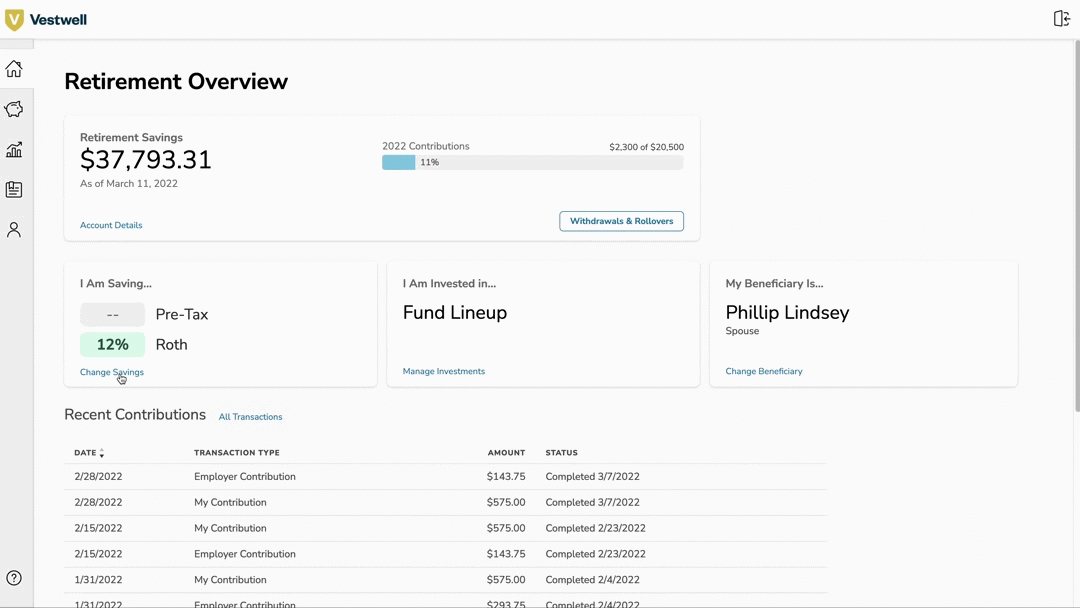Click the Pre-Tax percentage box
This screenshot has width=1080, height=608.
[x=112, y=315]
